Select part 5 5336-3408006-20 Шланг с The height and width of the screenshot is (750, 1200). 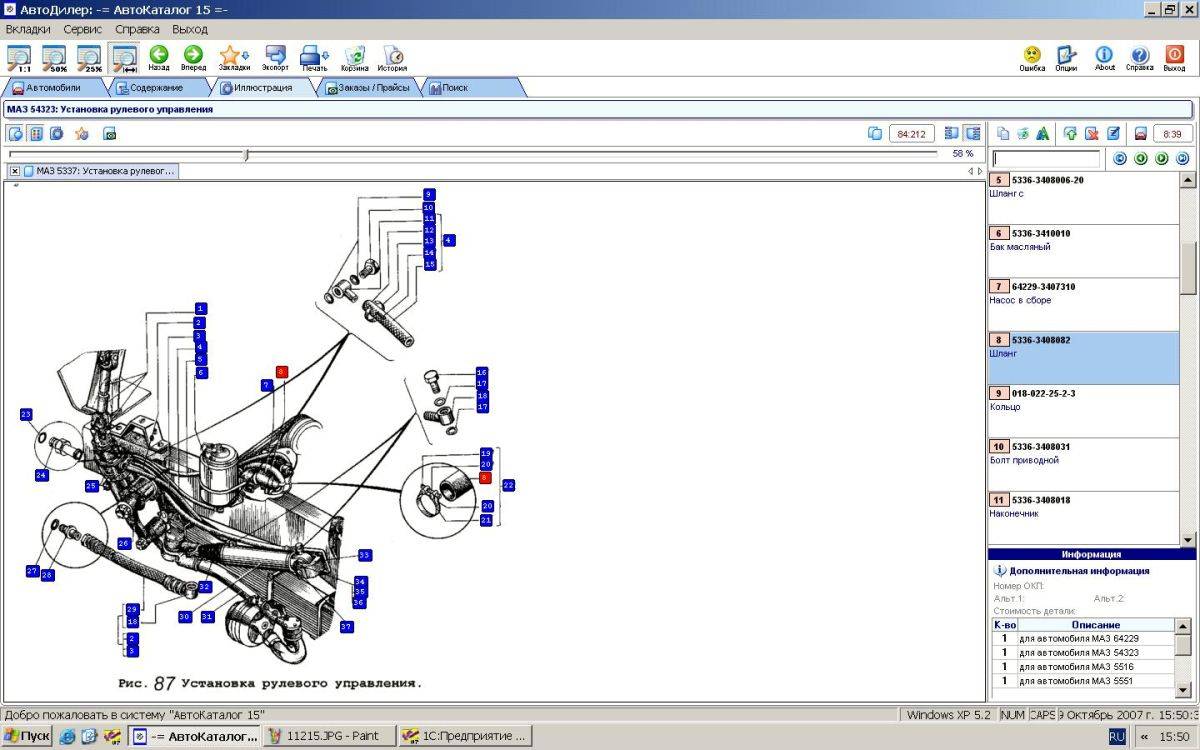click(1084, 198)
